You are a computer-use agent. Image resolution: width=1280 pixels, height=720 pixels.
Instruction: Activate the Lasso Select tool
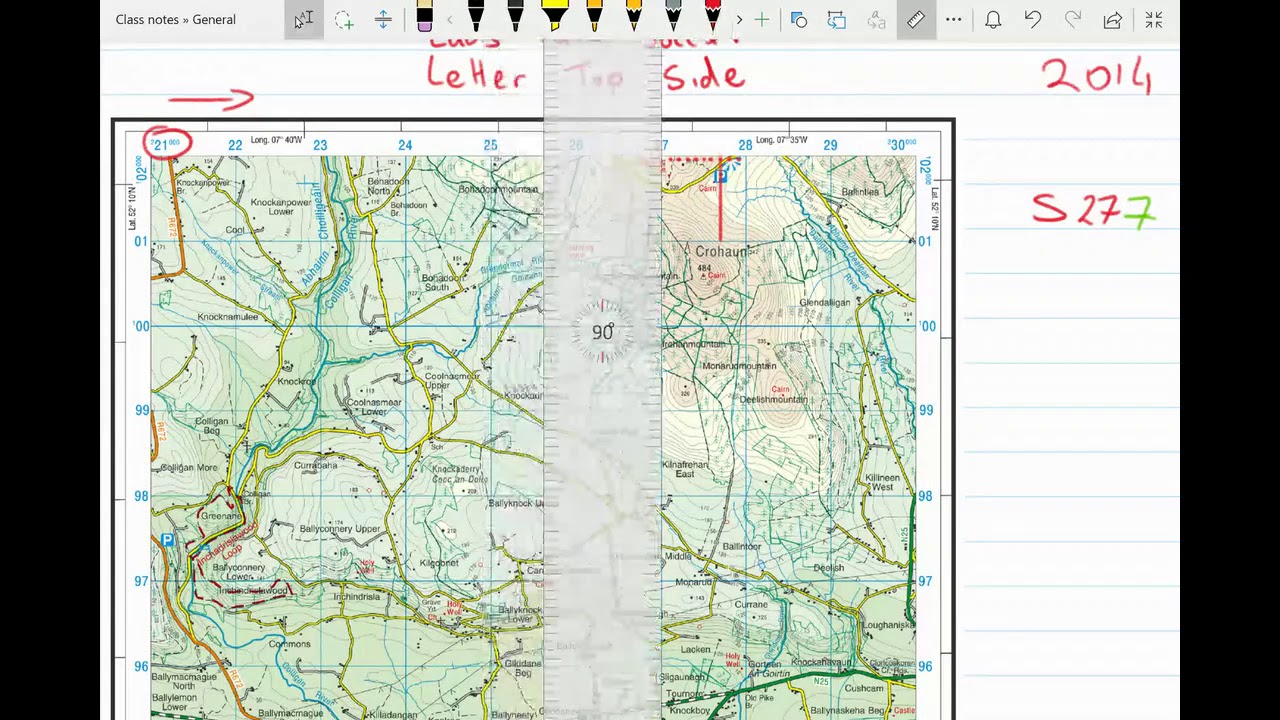pos(343,19)
